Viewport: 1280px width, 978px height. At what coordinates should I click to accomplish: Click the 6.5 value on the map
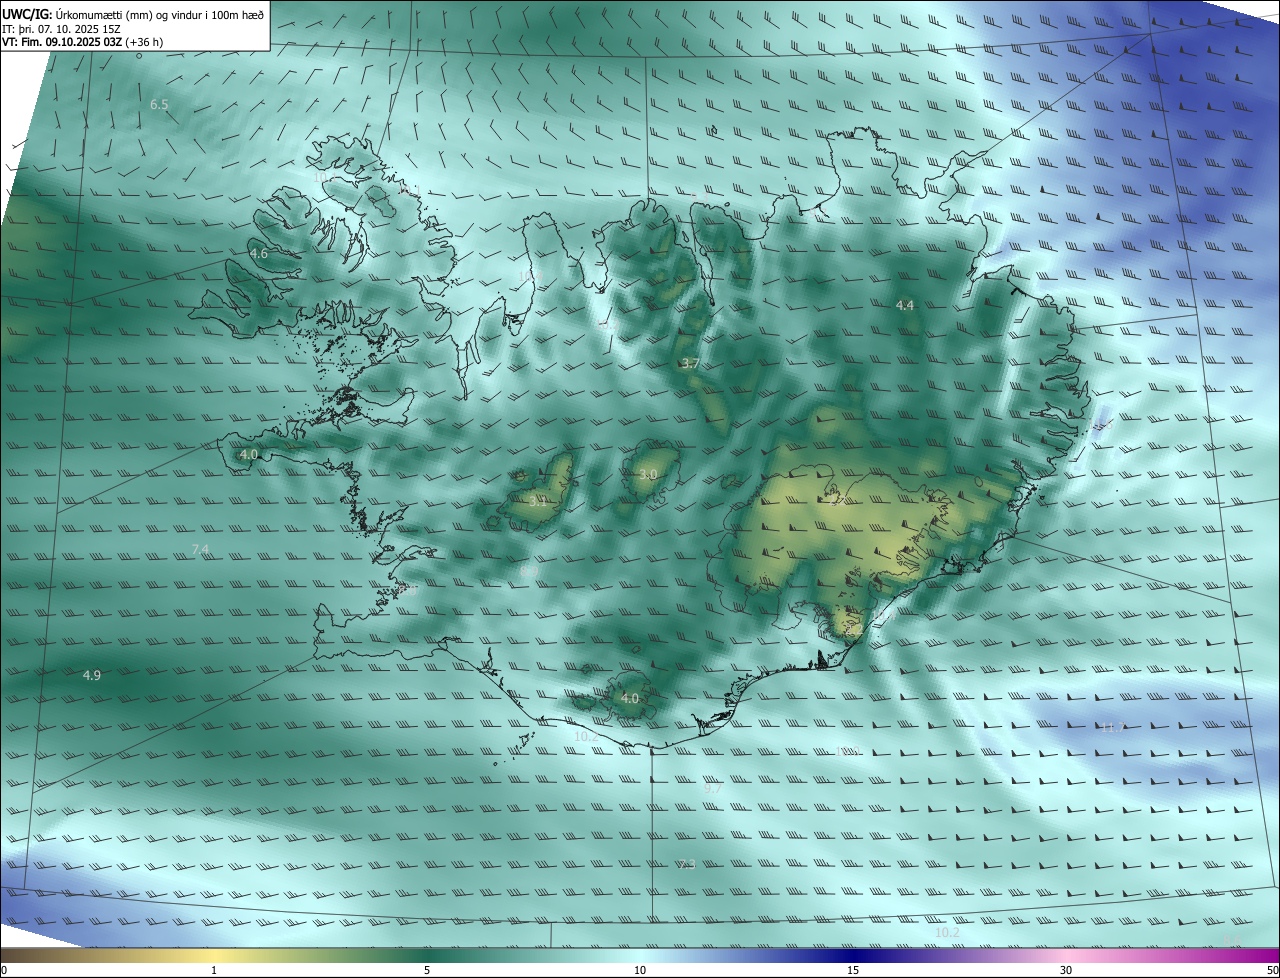click(159, 104)
